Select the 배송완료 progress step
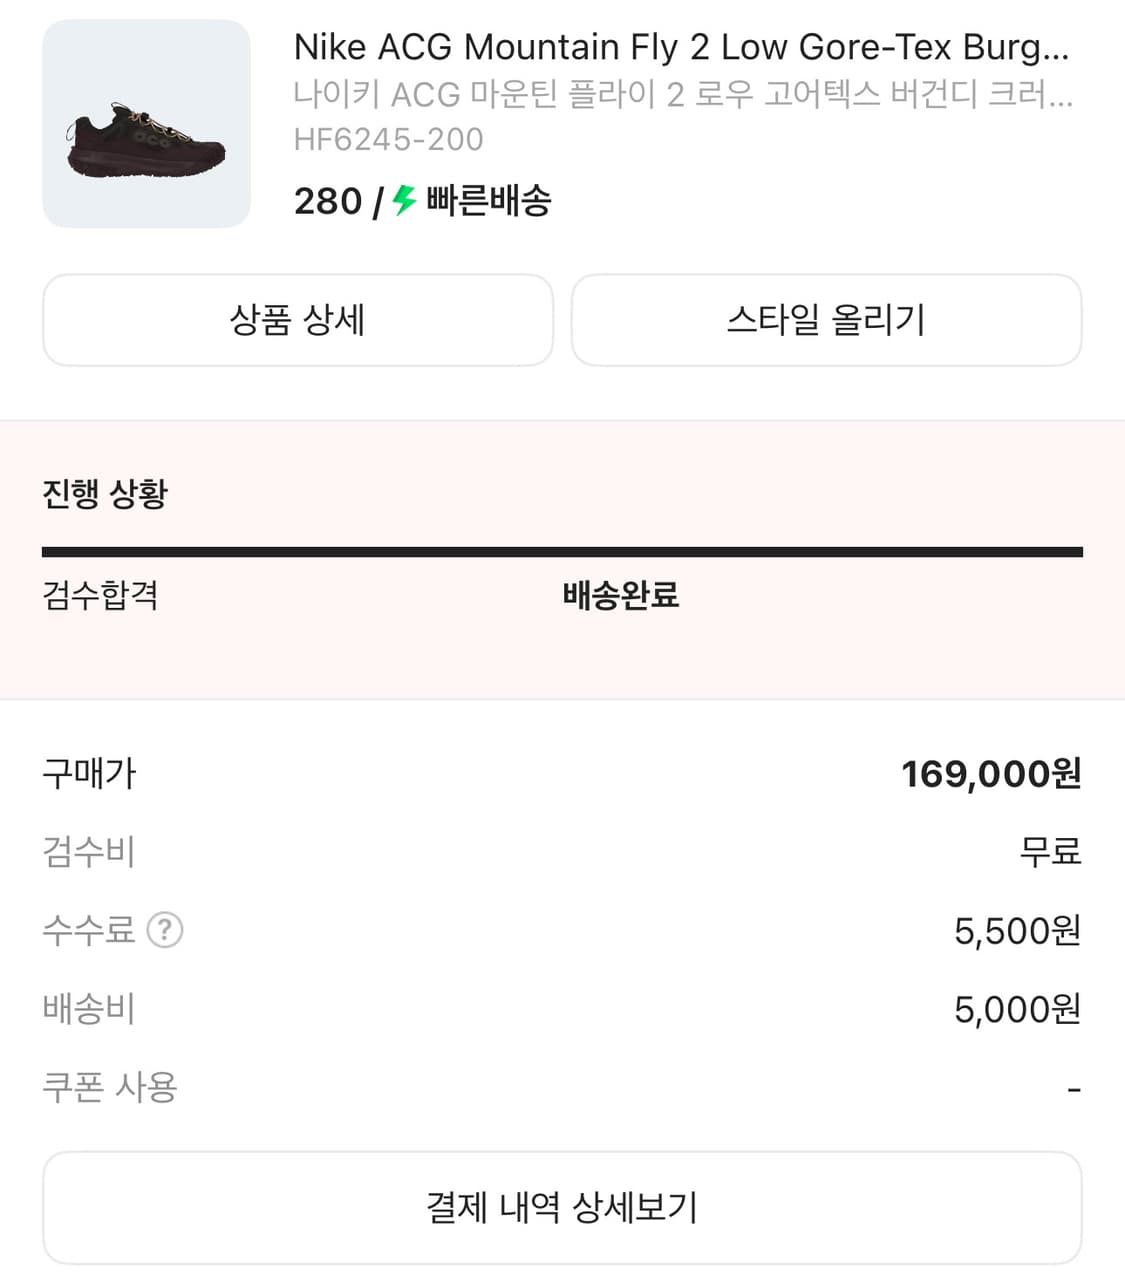 tap(621, 596)
